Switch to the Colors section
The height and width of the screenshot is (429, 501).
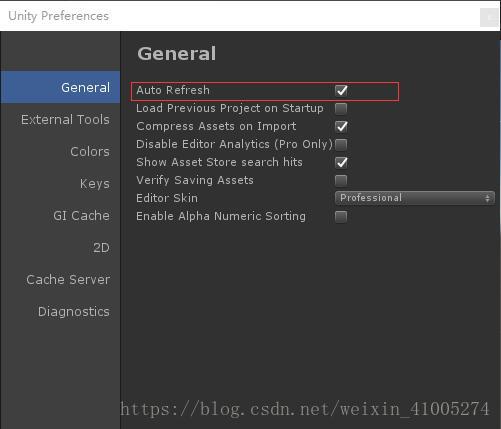60,151
